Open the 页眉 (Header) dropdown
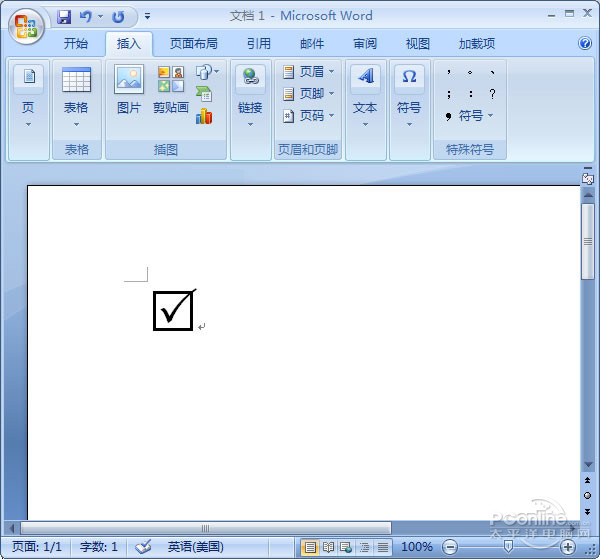The height and width of the screenshot is (559, 600). 308,72
